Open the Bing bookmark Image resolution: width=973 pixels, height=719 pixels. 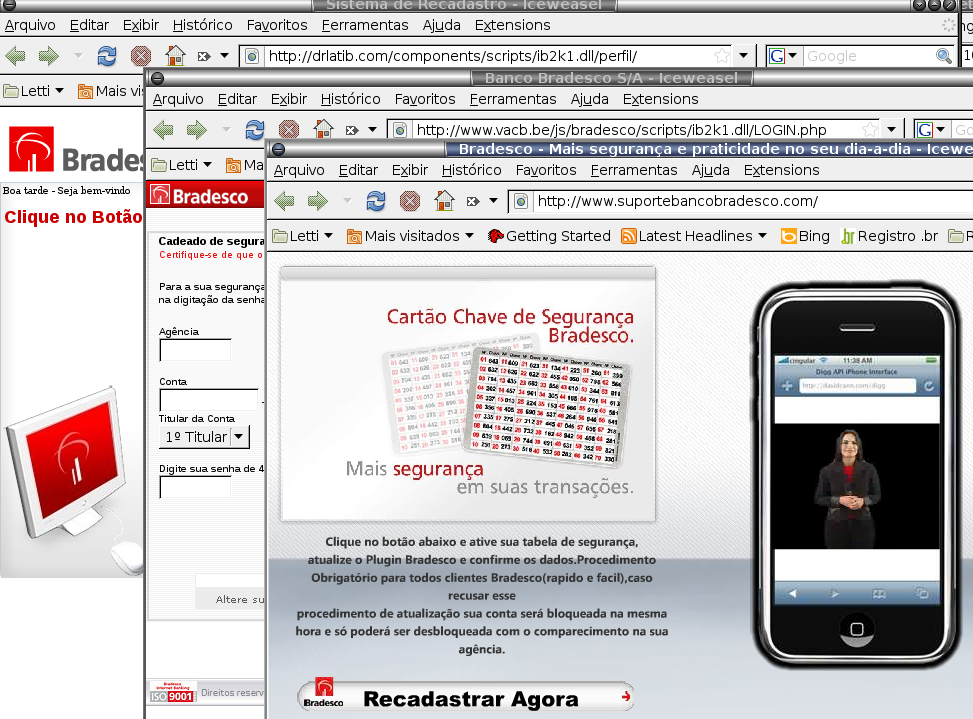[x=805, y=236]
